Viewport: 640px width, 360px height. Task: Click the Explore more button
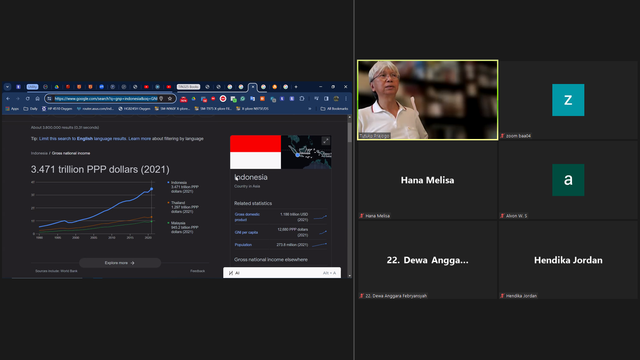point(120,263)
